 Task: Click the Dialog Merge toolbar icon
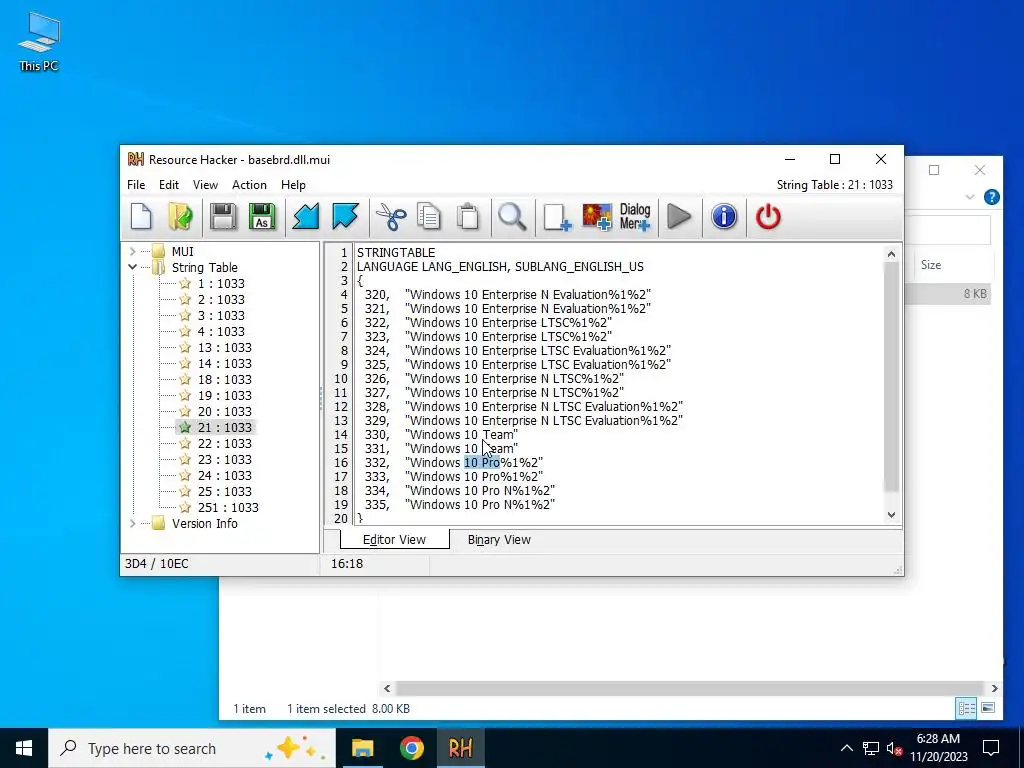pos(635,217)
